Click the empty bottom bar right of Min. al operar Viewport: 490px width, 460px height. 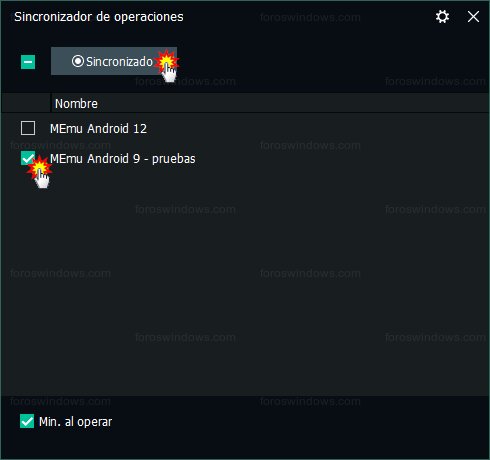point(300,422)
